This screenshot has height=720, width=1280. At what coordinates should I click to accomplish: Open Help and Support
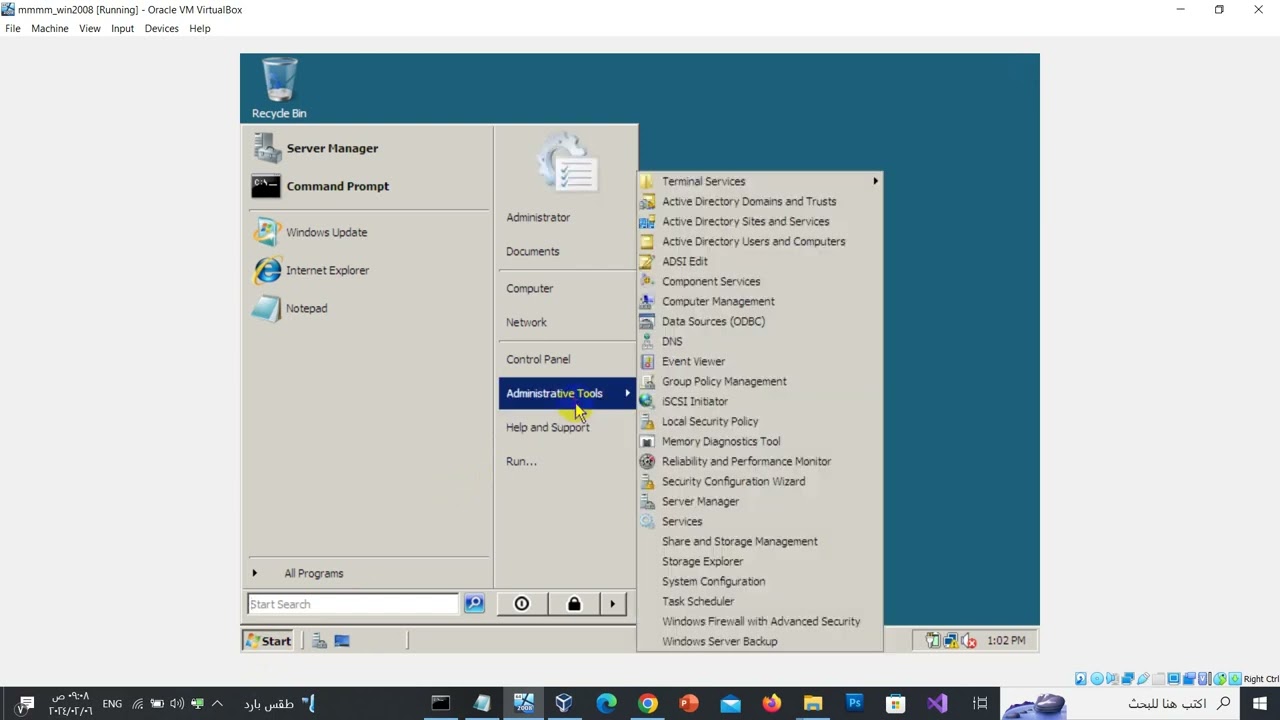tap(547, 427)
